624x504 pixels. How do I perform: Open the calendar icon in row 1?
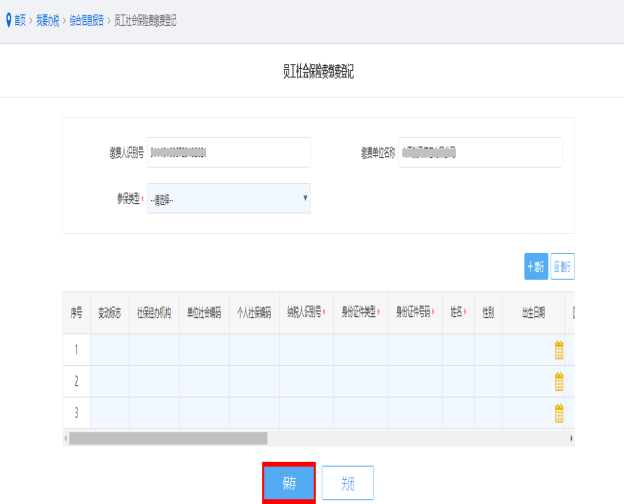[559, 350]
